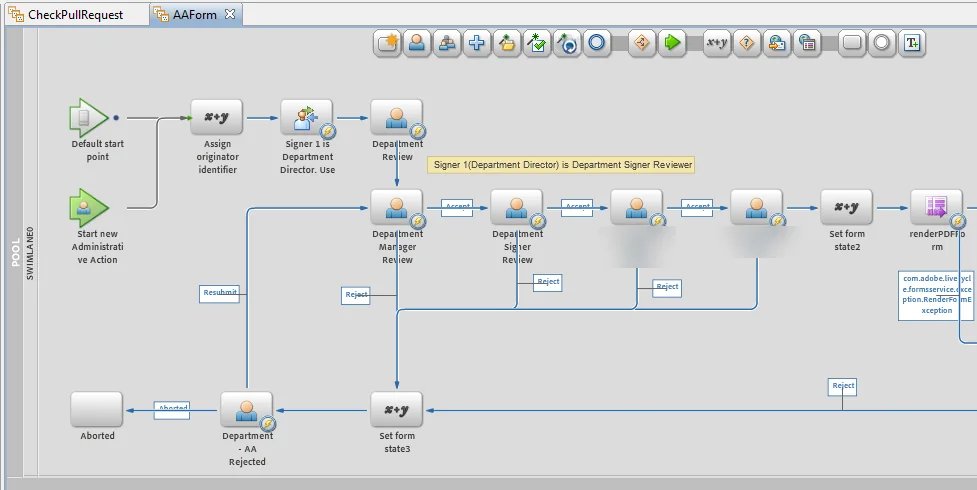
Task: Select the SWIMLANE0 header strip
Action: point(30,252)
